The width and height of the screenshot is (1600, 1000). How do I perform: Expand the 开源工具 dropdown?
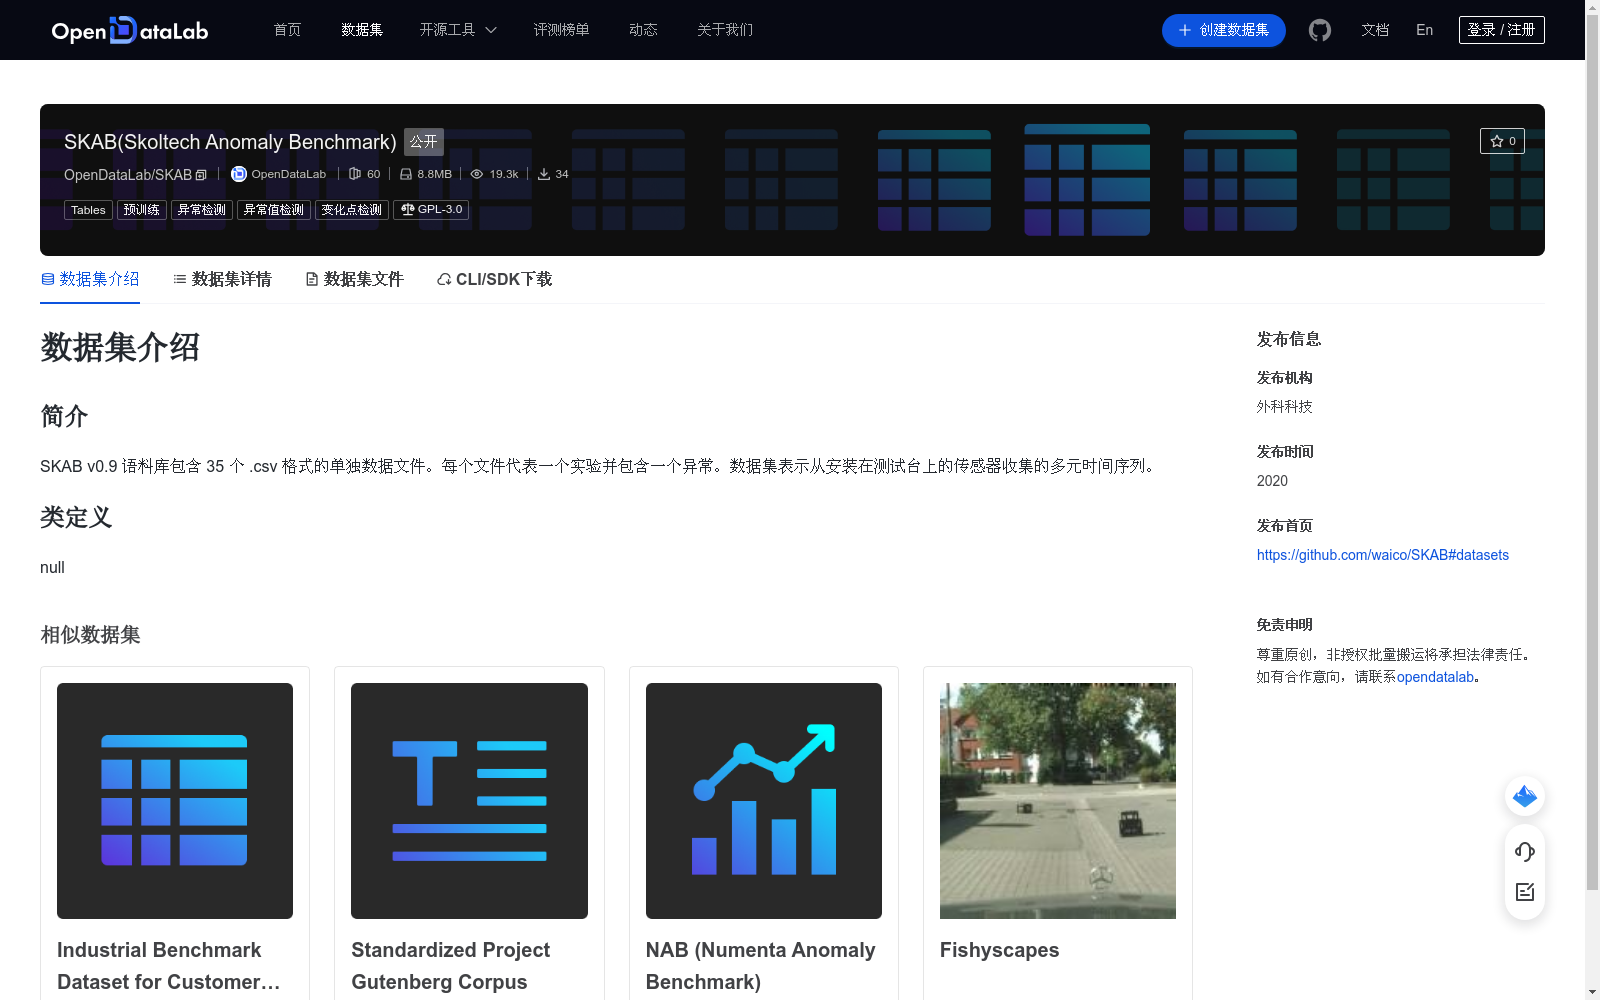458,30
